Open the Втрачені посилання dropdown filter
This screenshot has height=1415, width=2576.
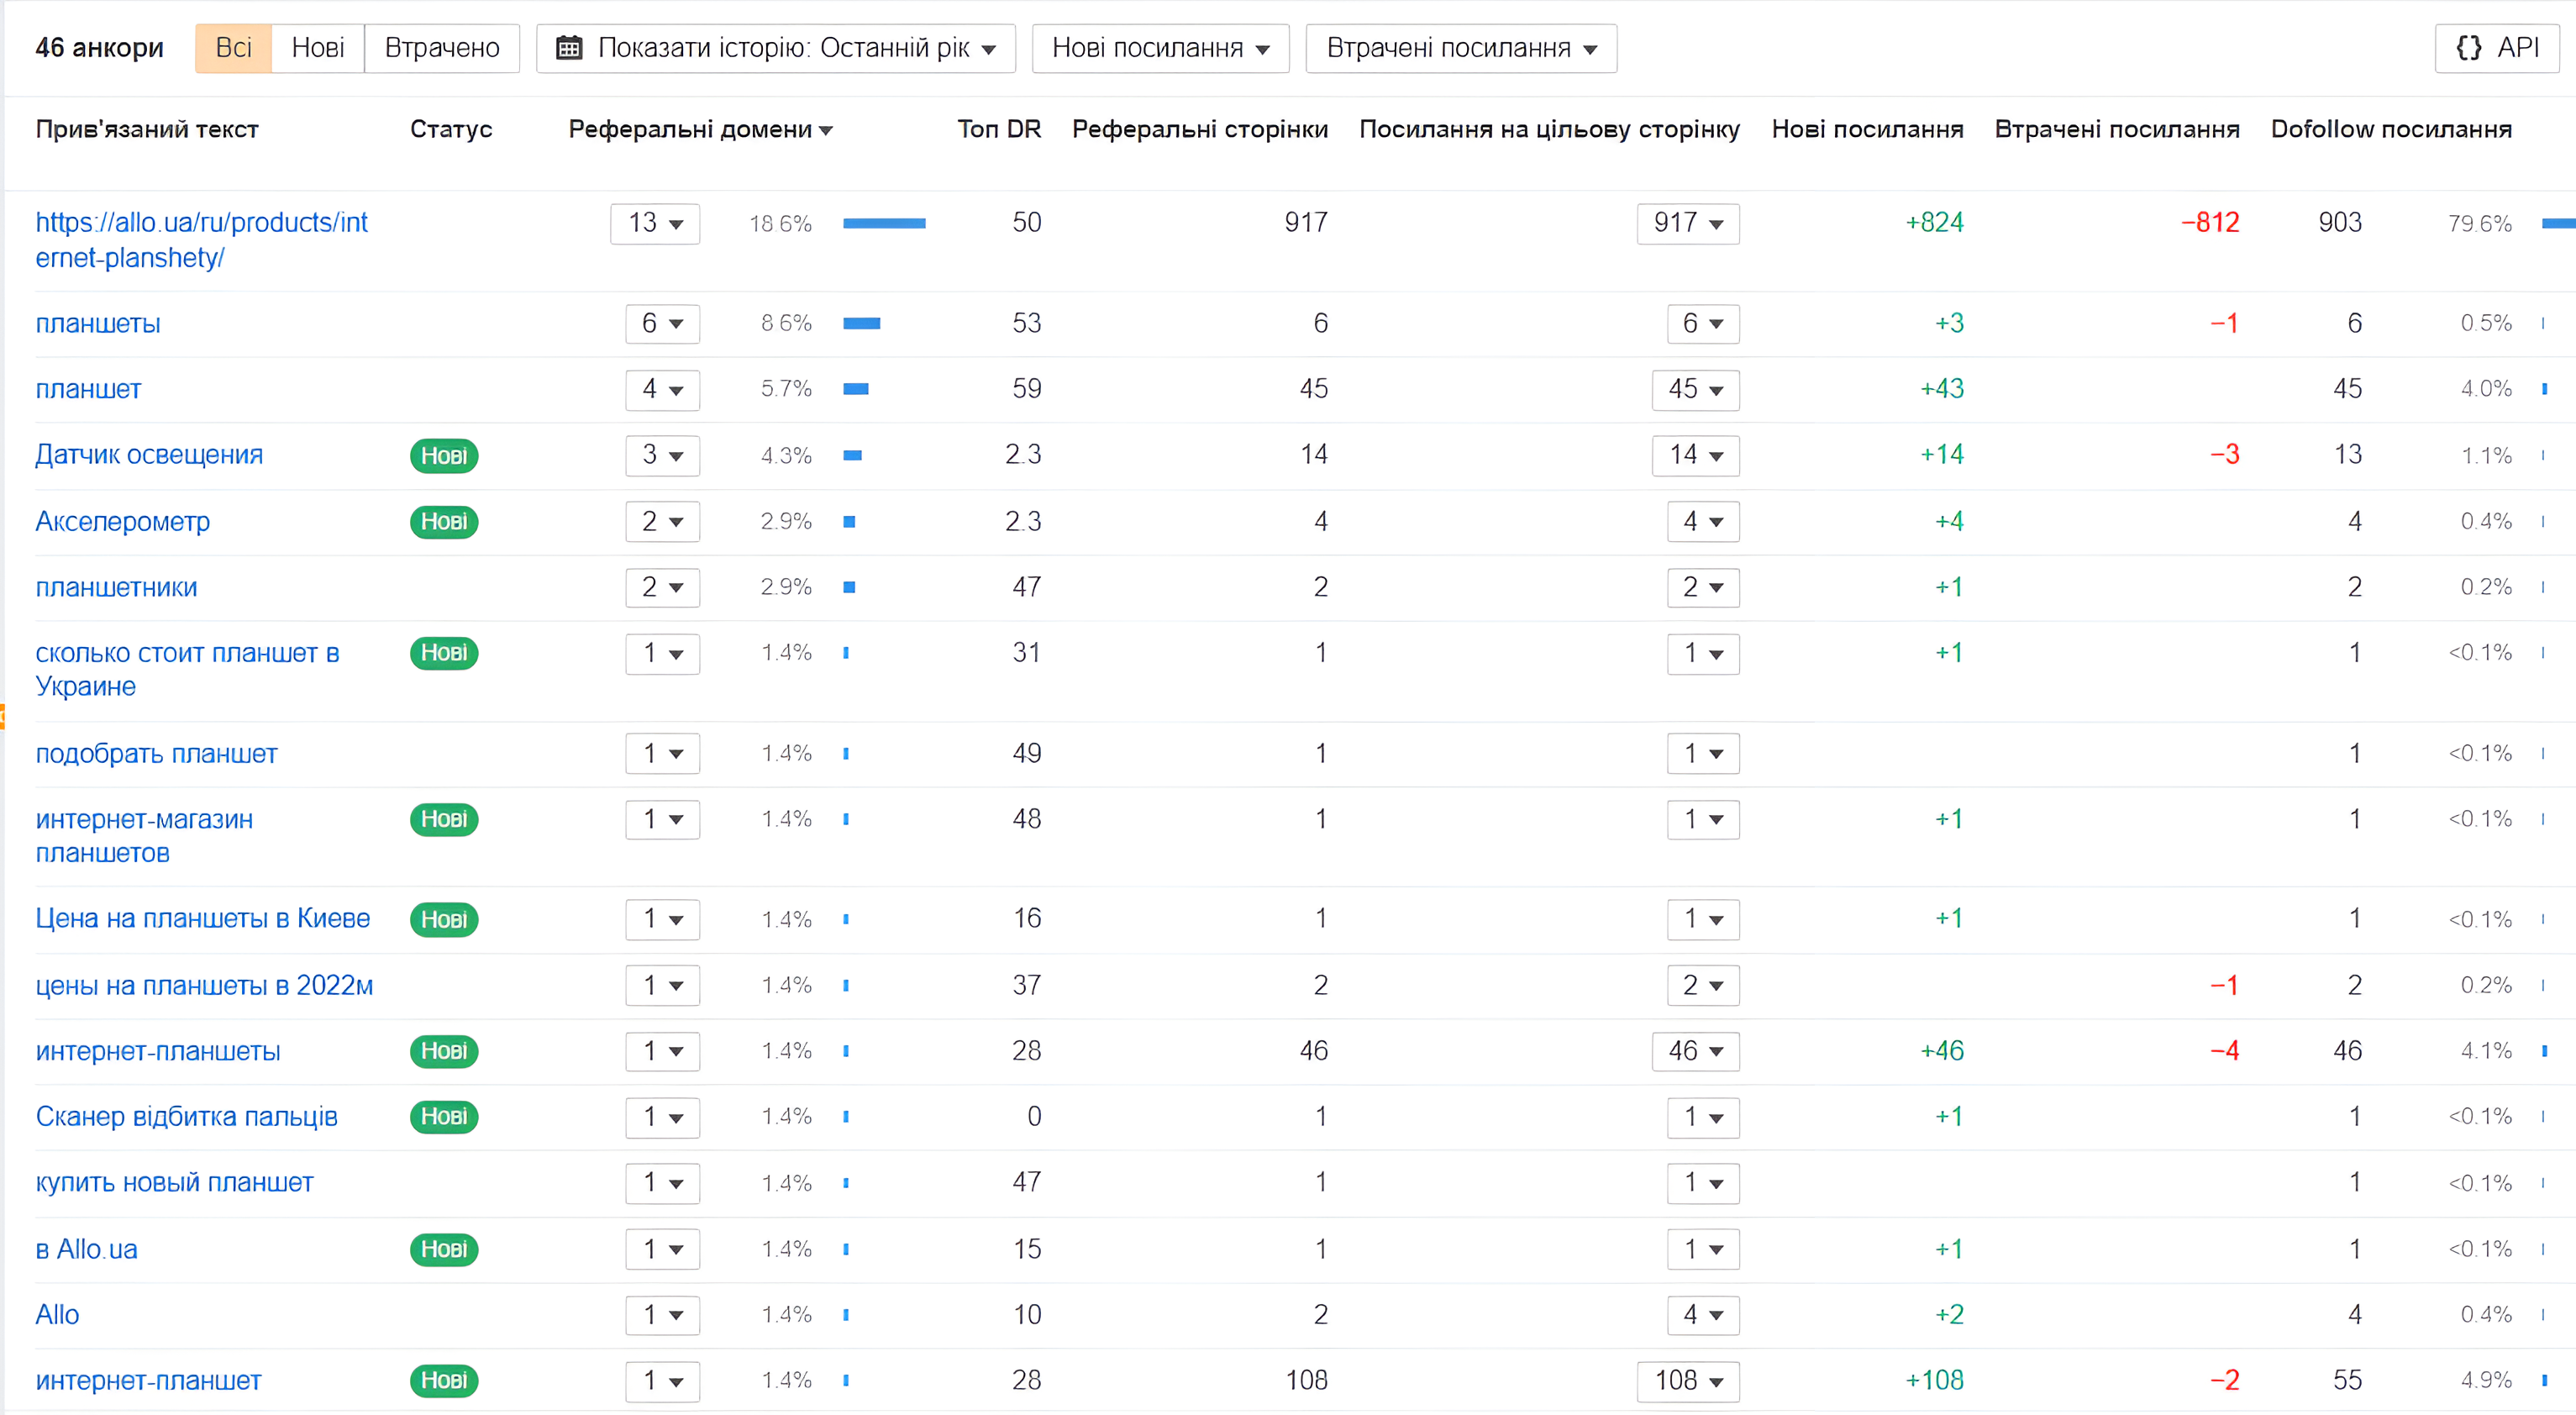tap(1461, 48)
